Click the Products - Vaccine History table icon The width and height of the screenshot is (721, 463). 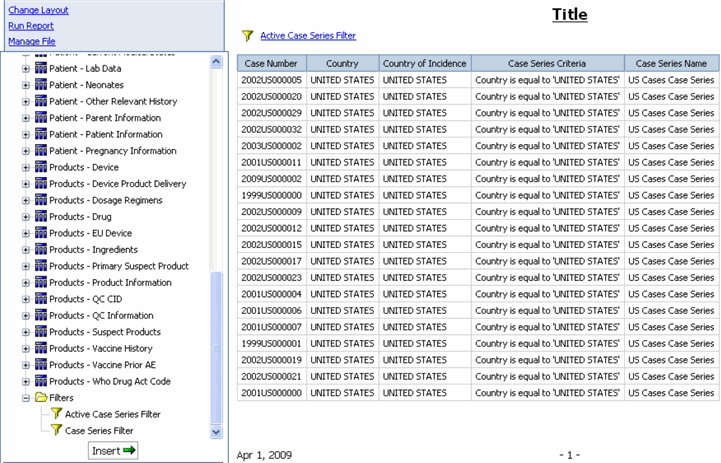pos(41,349)
